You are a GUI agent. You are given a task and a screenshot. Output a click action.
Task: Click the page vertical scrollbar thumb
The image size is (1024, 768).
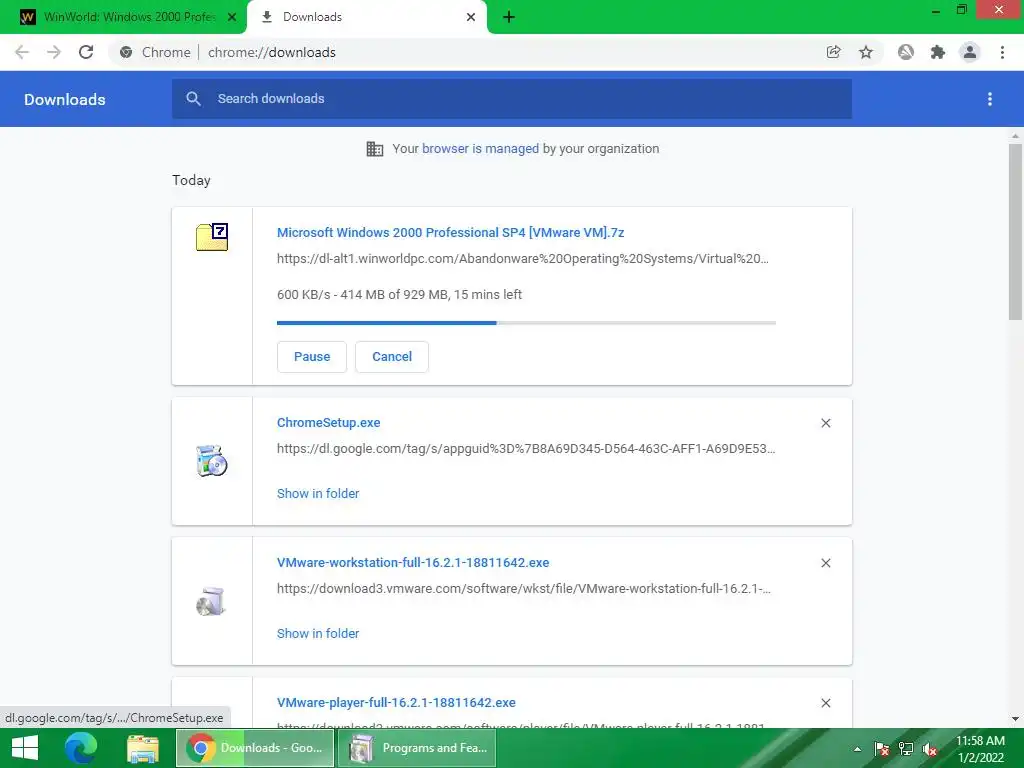1015,232
